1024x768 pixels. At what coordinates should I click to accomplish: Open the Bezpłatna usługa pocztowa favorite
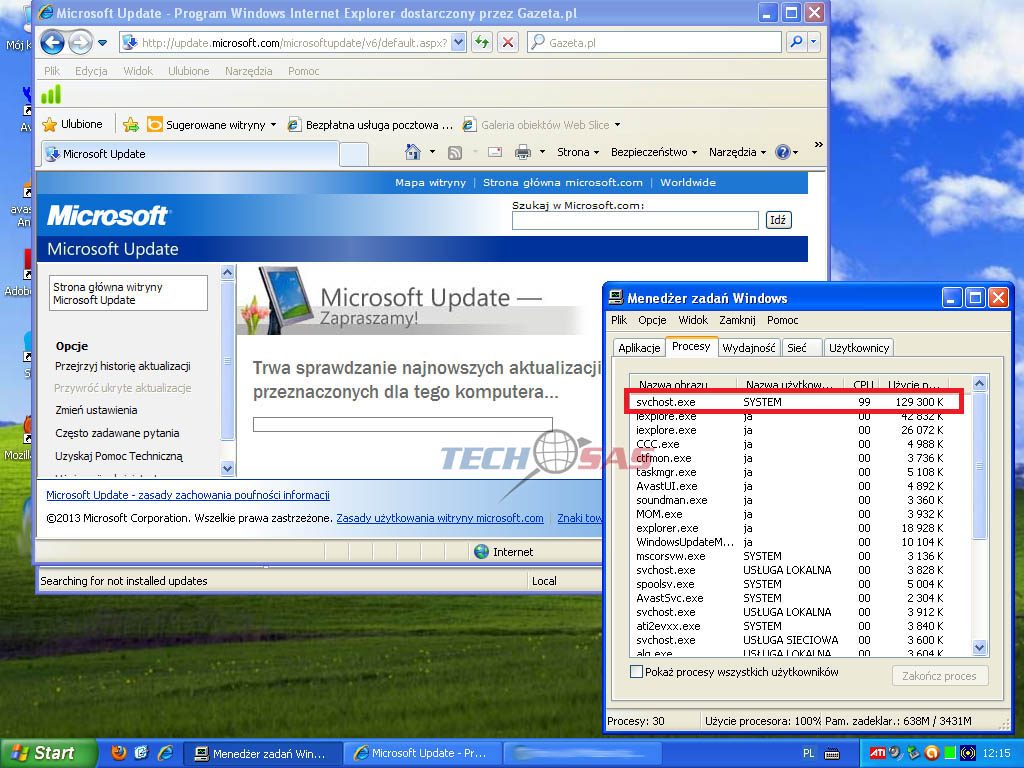click(370, 124)
